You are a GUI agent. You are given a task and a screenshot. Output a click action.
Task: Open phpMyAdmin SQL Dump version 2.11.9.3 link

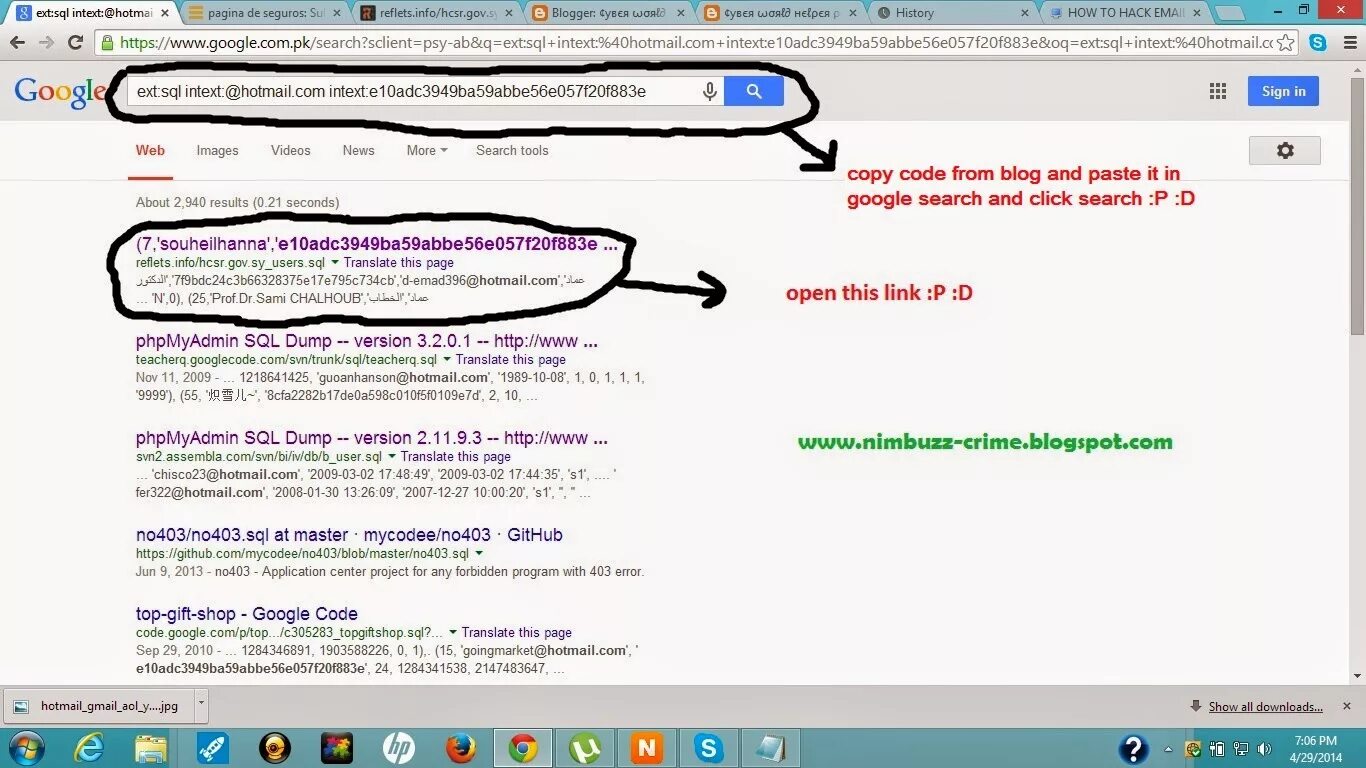372,438
